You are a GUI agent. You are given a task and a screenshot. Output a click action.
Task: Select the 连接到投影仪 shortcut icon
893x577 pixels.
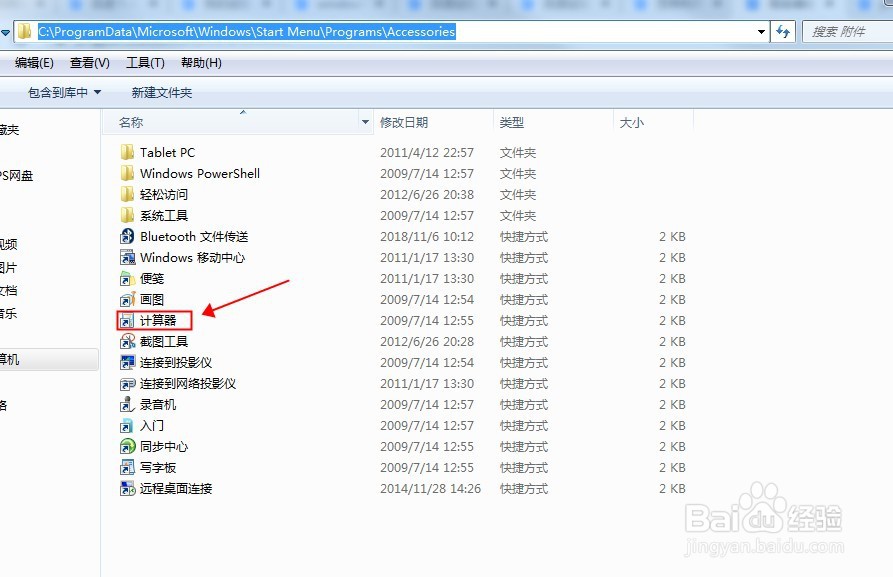(127, 363)
